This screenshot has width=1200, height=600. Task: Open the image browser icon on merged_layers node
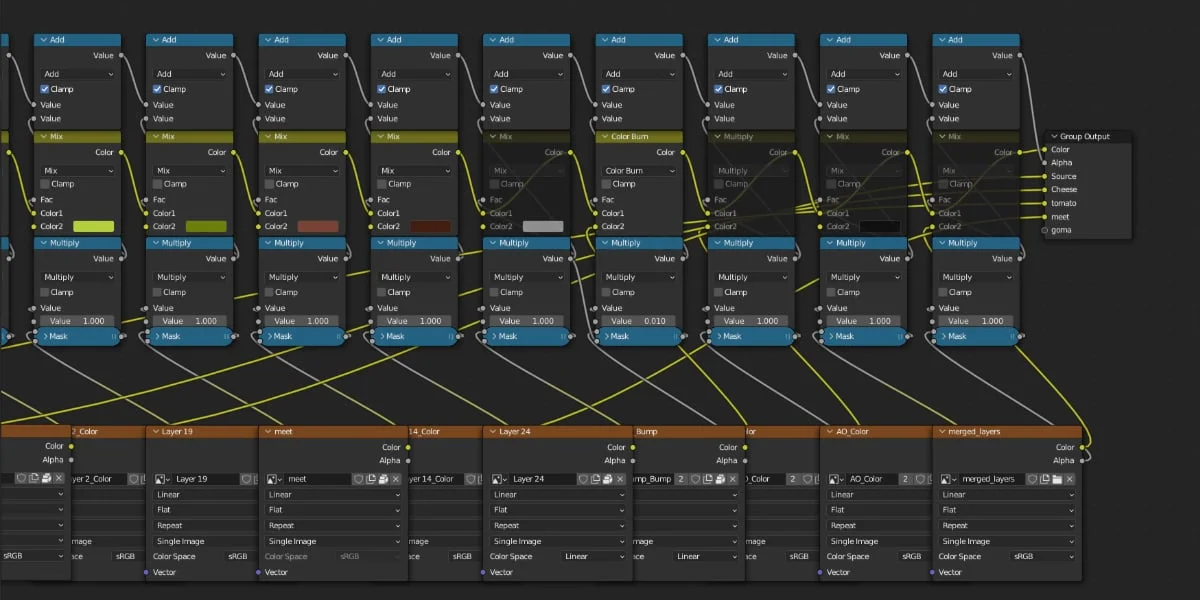click(946, 479)
